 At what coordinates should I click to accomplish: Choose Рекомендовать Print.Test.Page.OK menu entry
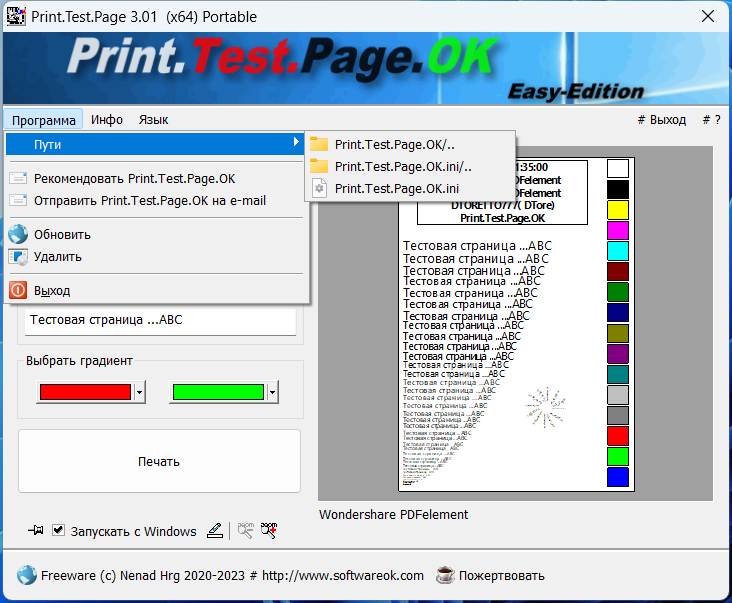[x=157, y=178]
